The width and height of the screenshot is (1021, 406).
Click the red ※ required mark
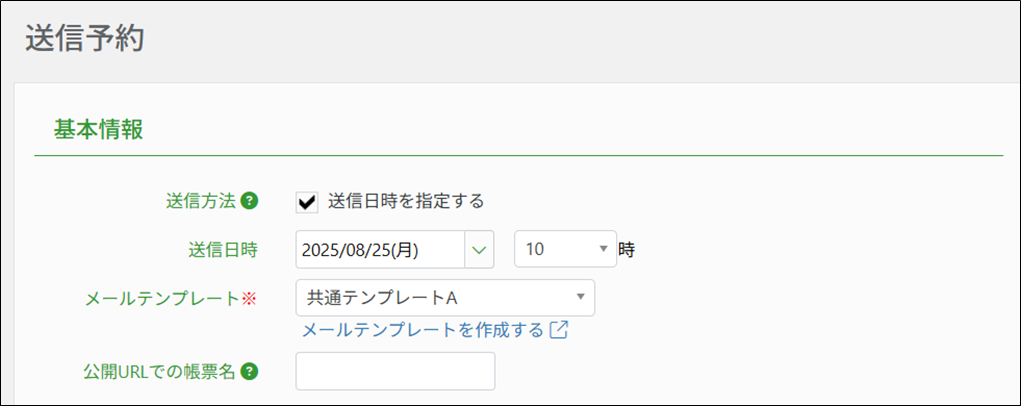click(251, 298)
